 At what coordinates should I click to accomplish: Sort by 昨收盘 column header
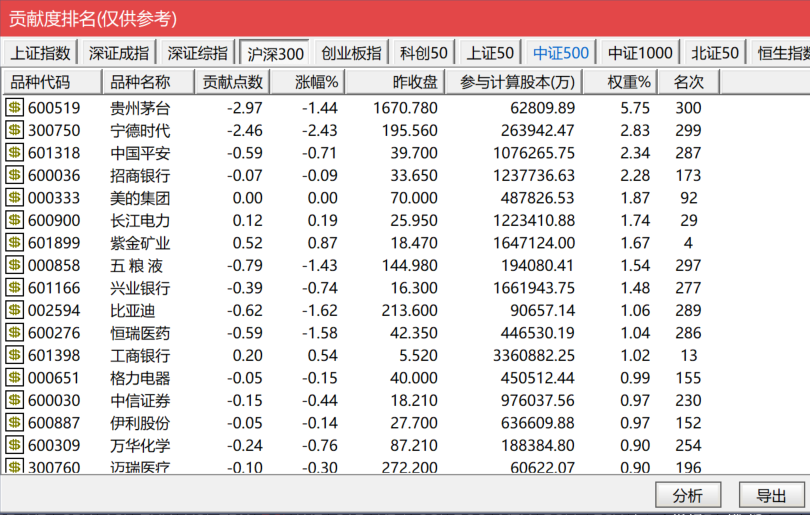(x=395, y=82)
